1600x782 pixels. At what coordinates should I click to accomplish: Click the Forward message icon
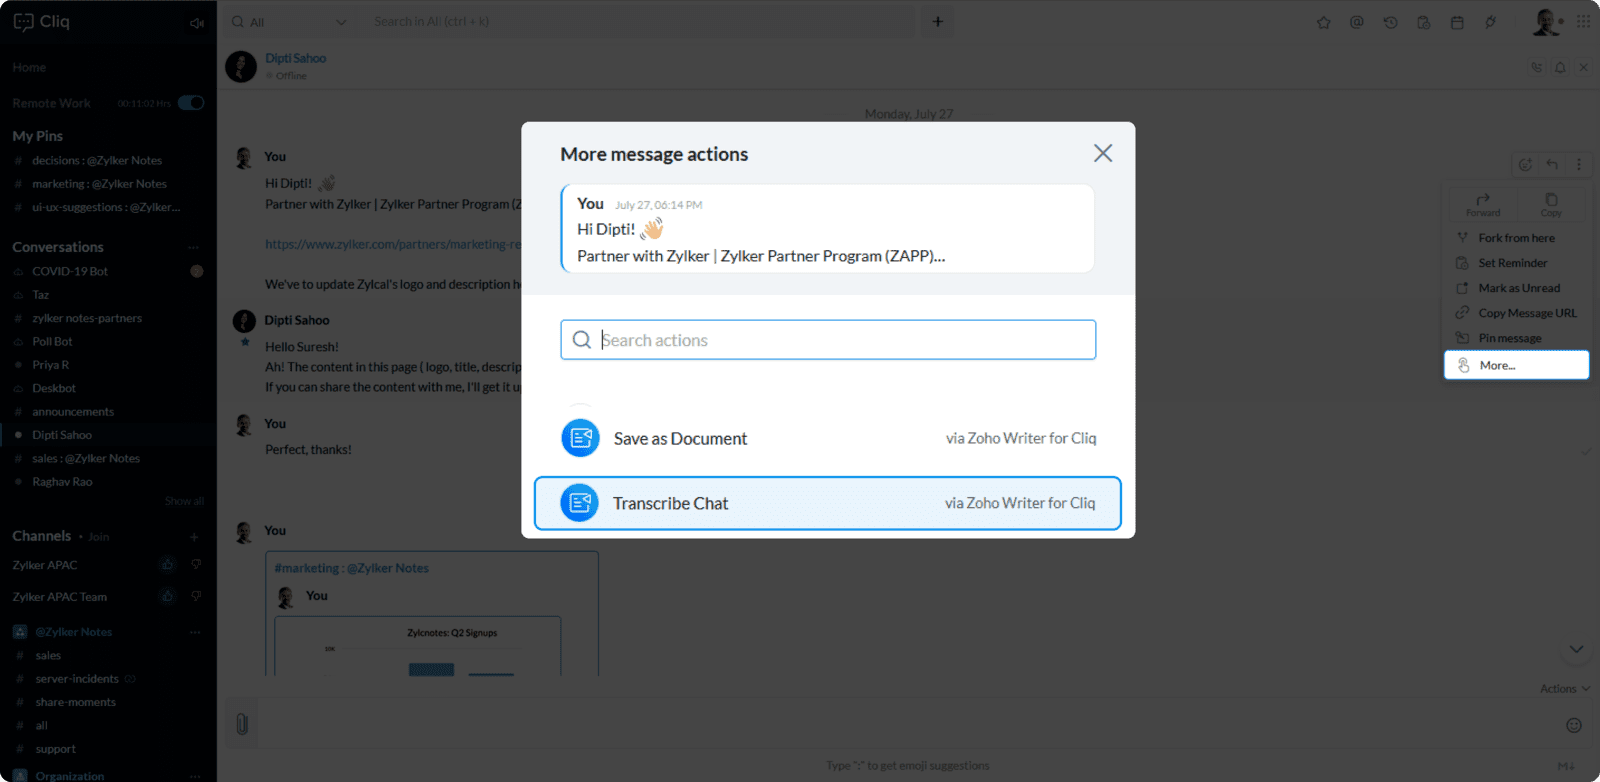[x=1483, y=203]
